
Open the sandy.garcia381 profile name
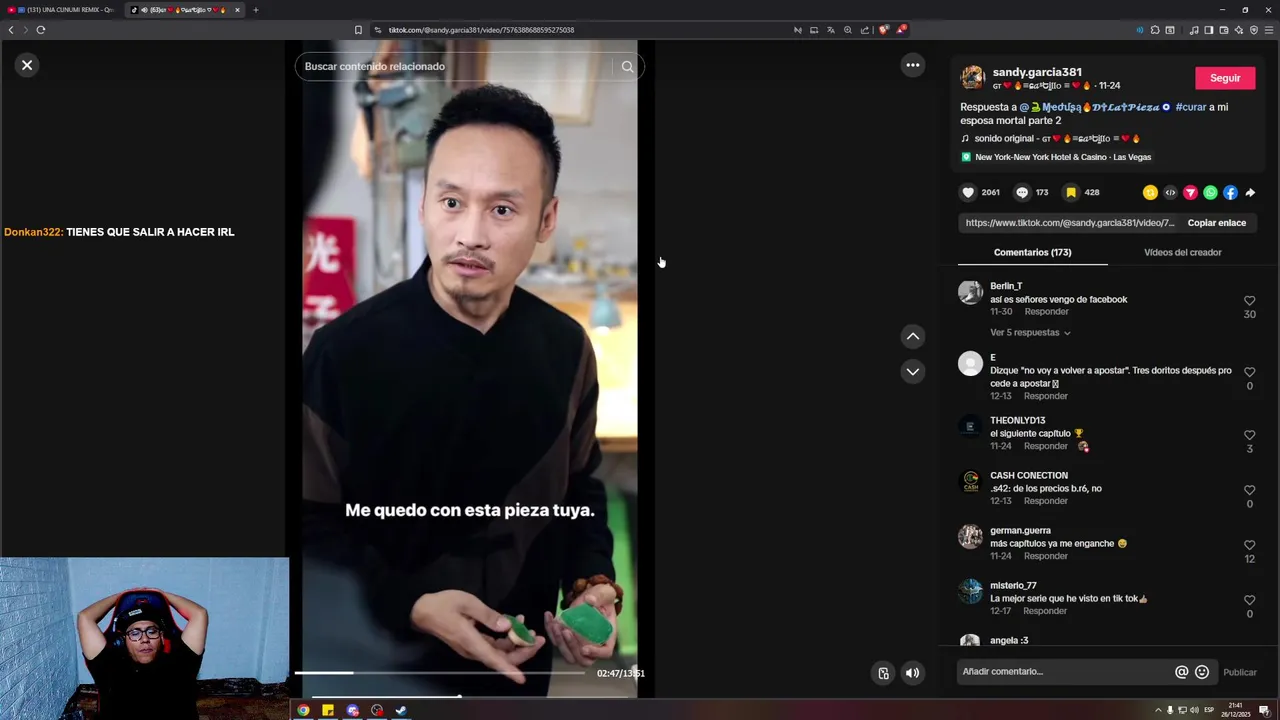point(1037,72)
